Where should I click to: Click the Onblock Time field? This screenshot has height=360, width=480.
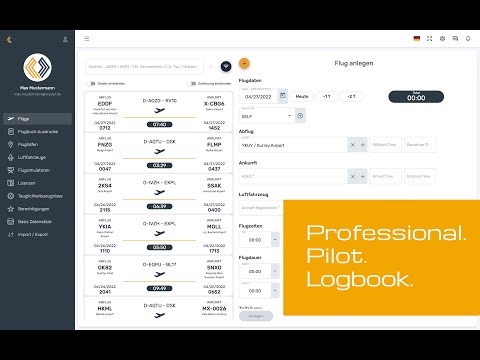(419, 176)
